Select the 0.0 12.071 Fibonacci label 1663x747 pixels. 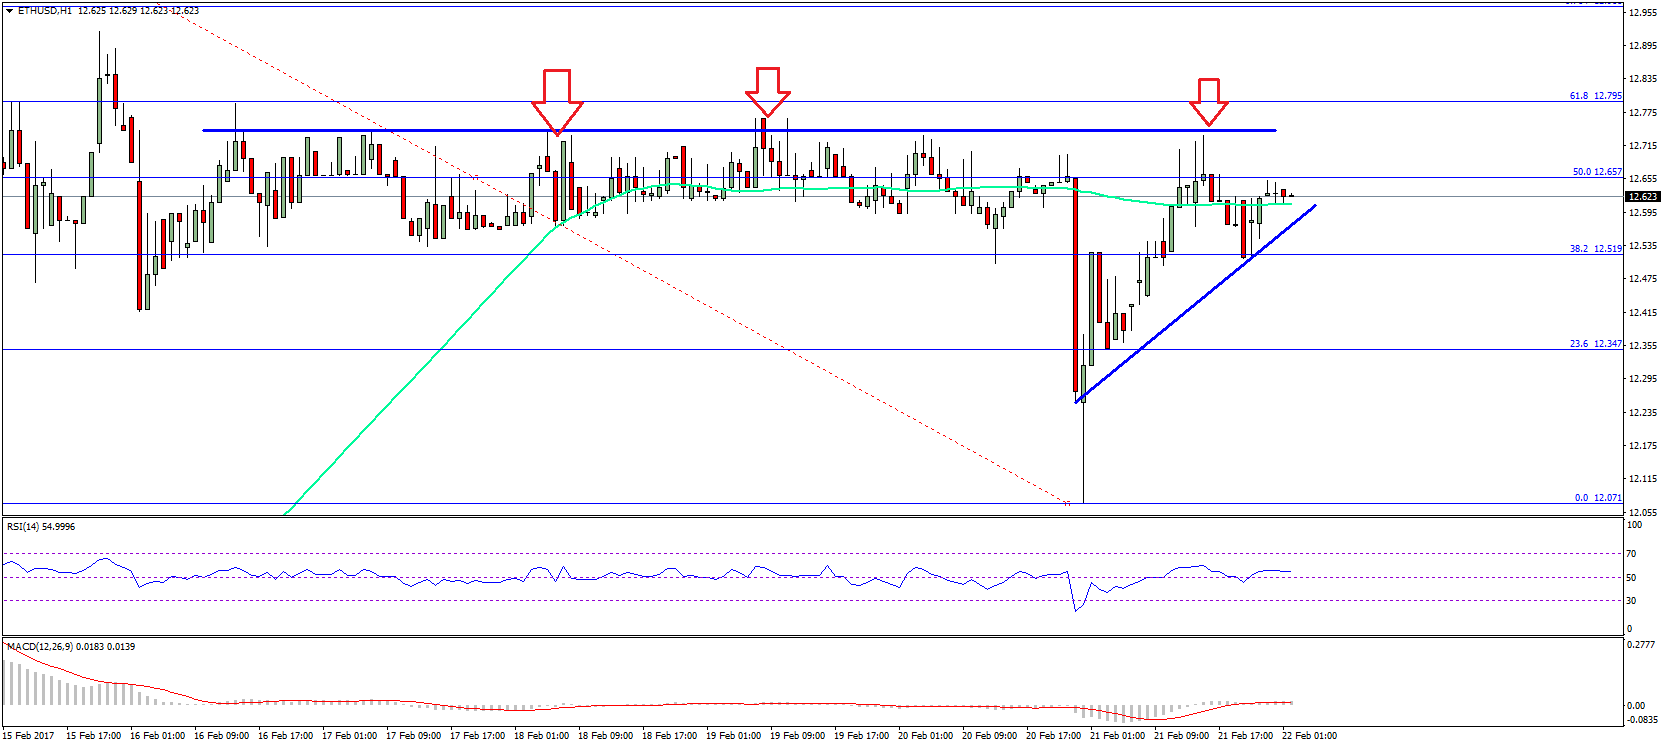pos(1598,498)
